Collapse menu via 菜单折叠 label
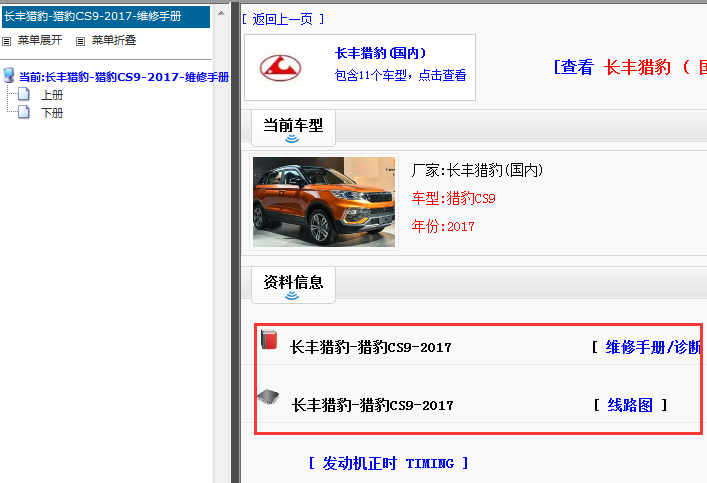Screen dimensions: 707x483 (x=114, y=40)
